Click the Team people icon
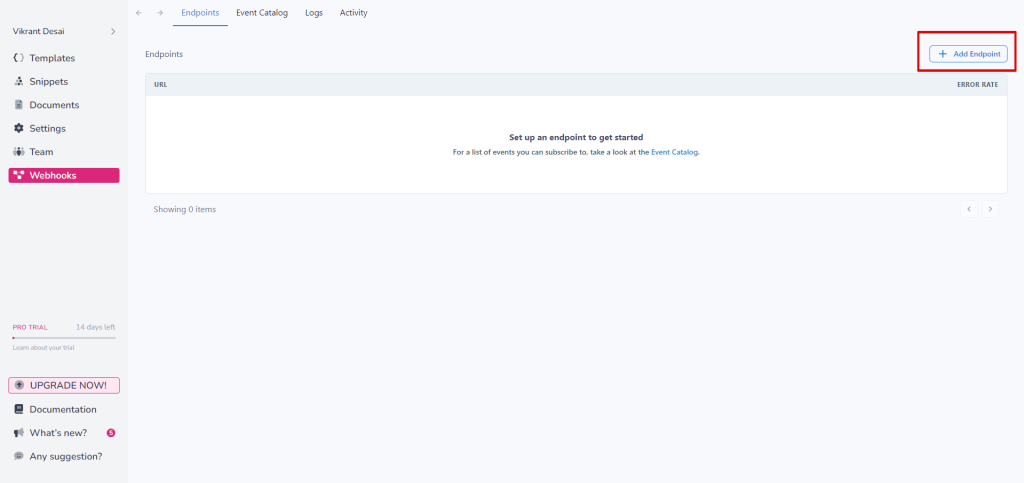The height and width of the screenshot is (483, 1024). [19, 152]
